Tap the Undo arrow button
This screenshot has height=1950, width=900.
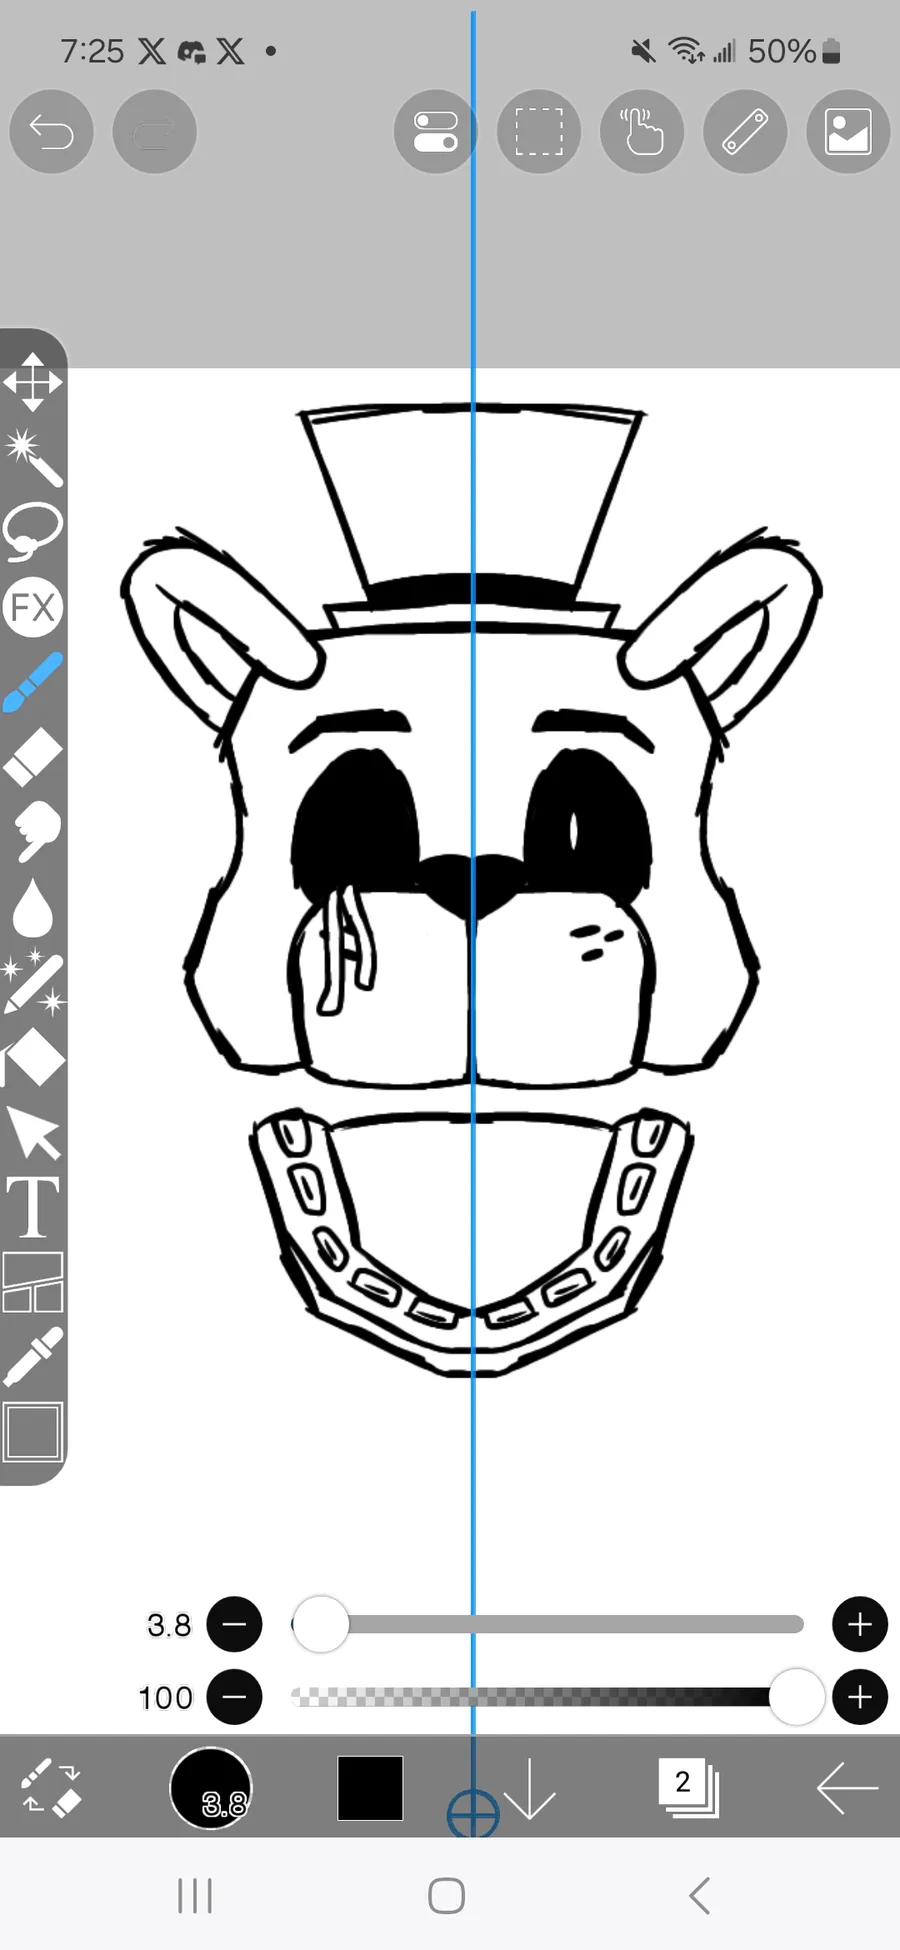pos(51,132)
